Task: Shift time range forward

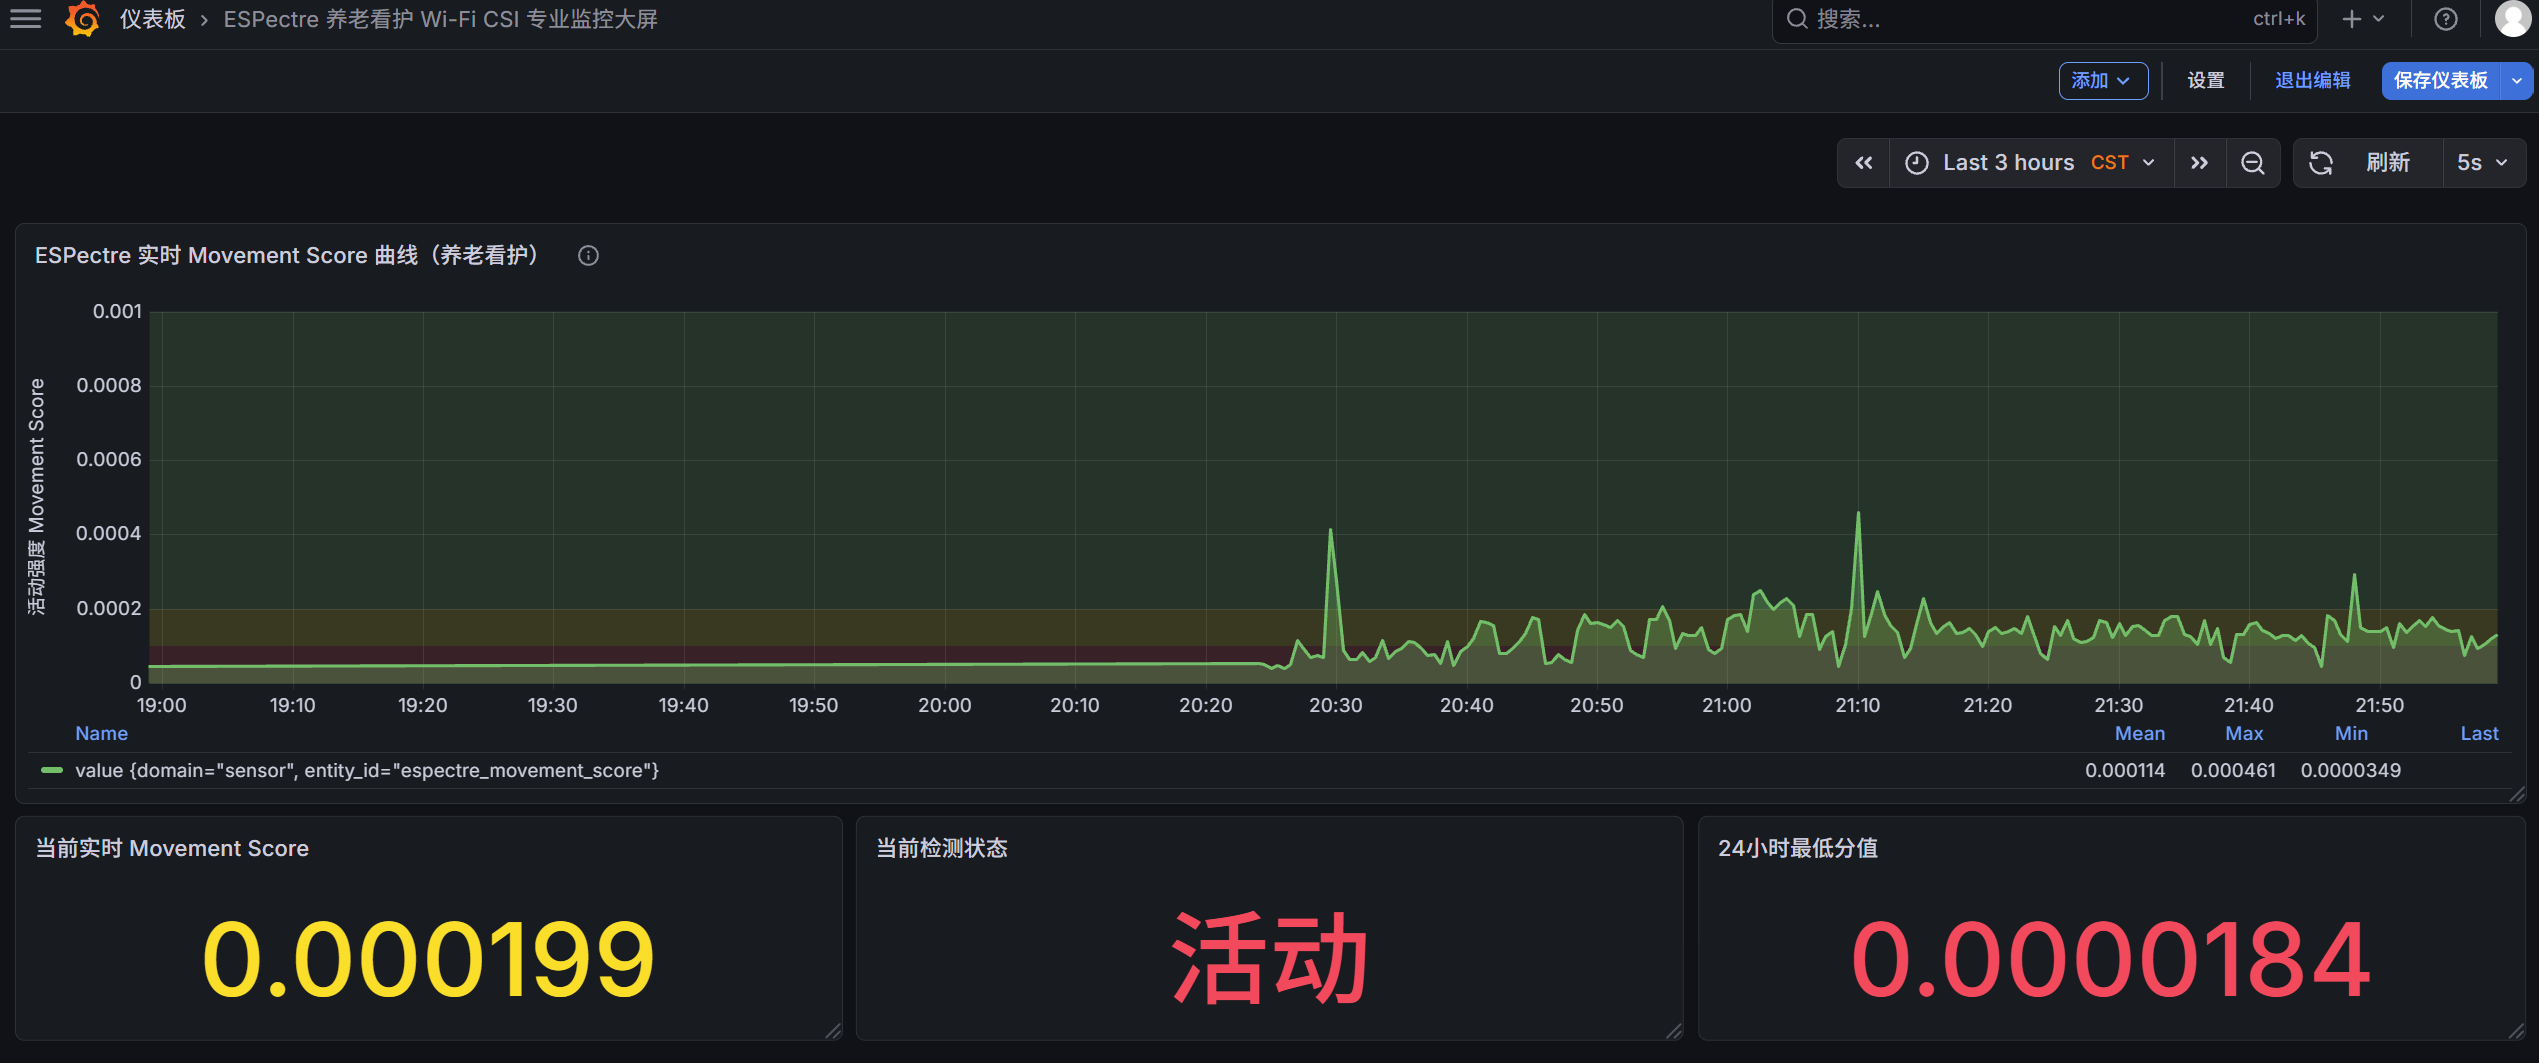Action: (2199, 163)
